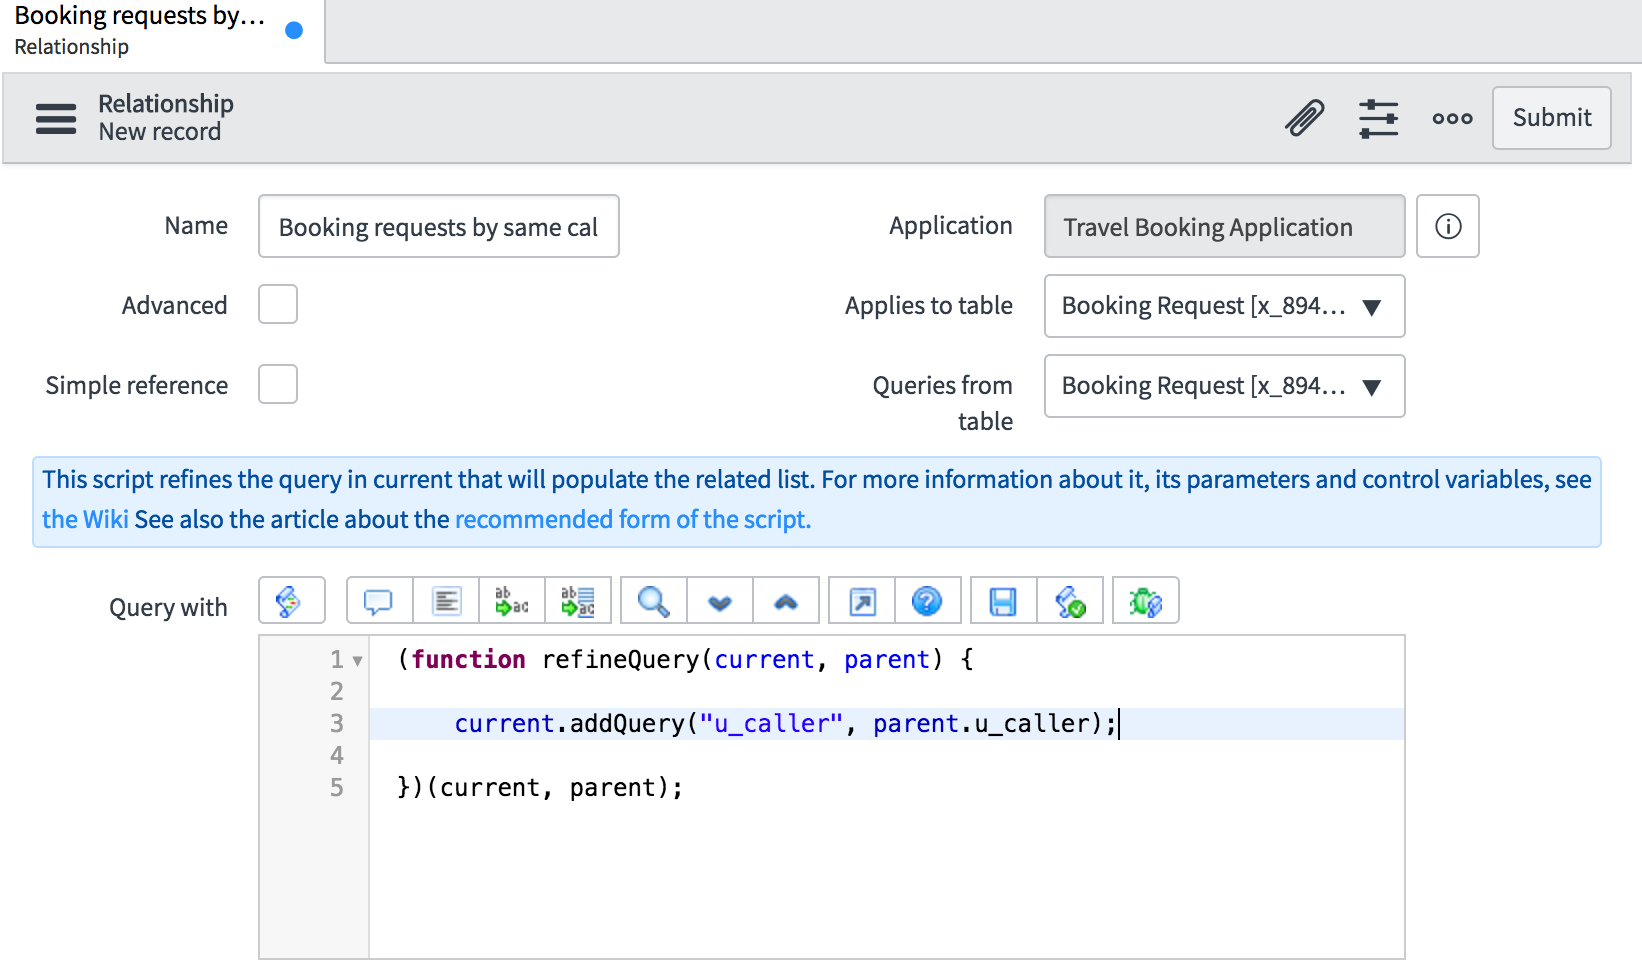
Task: Click the format code toolbar icon
Action: click(446, 600)
